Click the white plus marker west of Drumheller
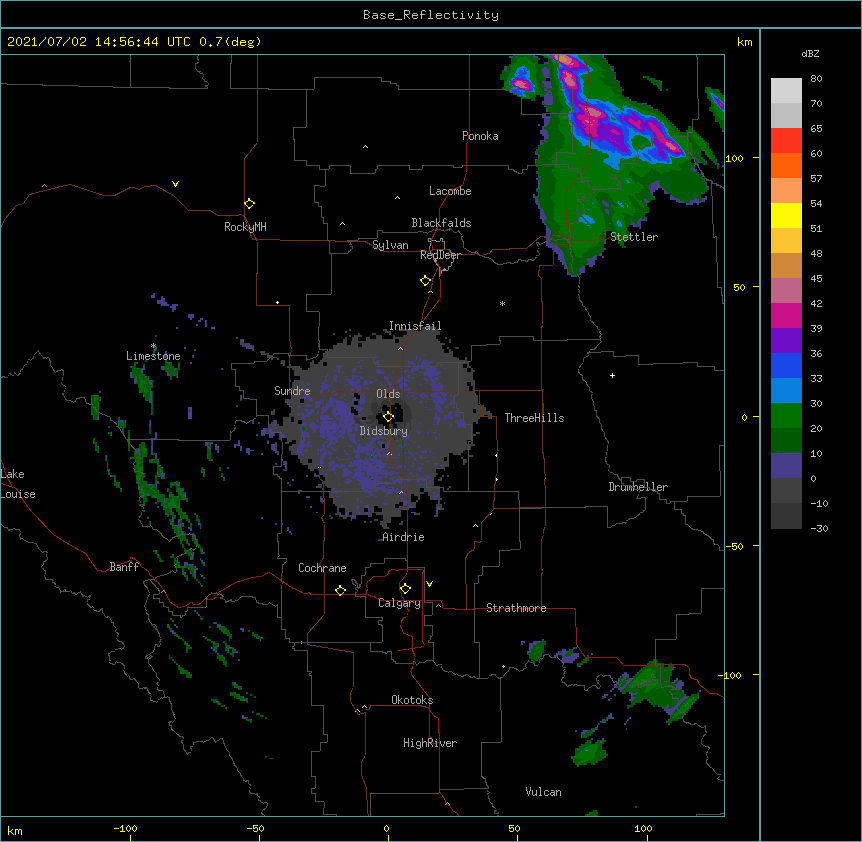Screen dimensions: 862x842 tap(612, 375)
